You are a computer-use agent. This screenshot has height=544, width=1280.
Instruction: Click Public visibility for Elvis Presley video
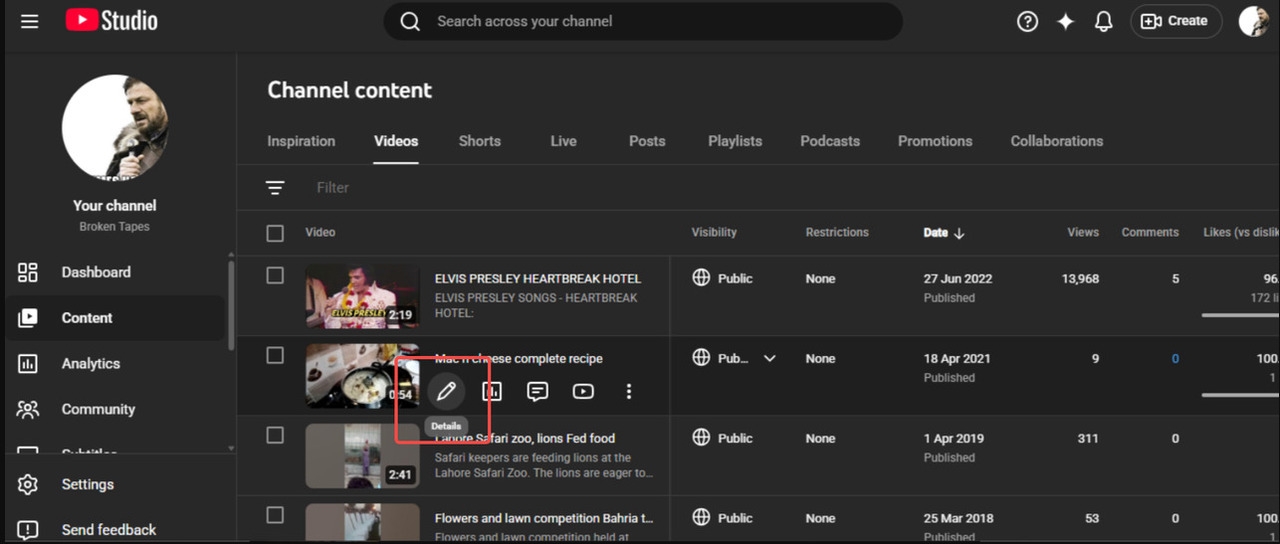point(722,279)
